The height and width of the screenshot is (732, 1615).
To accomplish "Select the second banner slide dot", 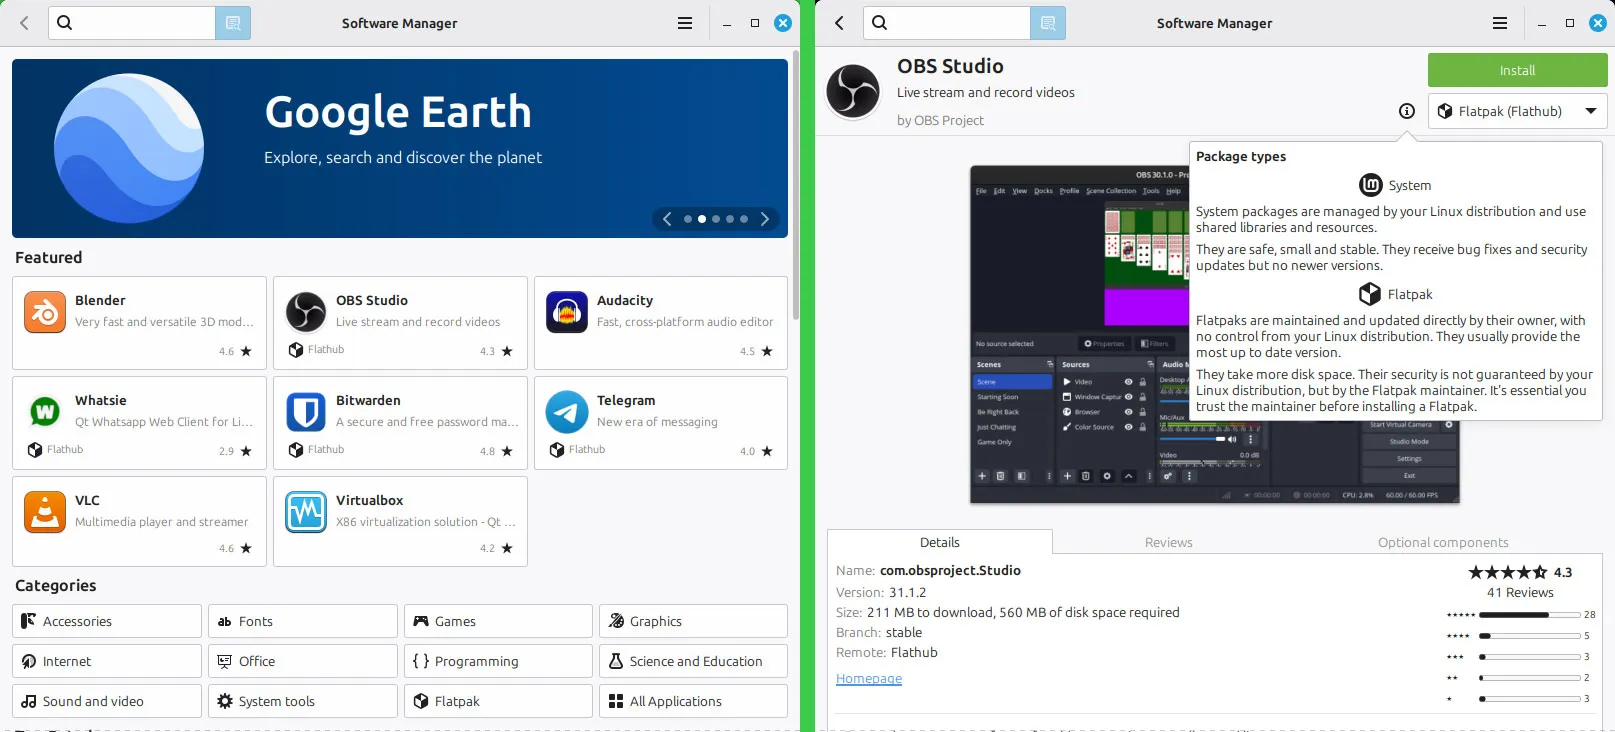I will [702, 219].
